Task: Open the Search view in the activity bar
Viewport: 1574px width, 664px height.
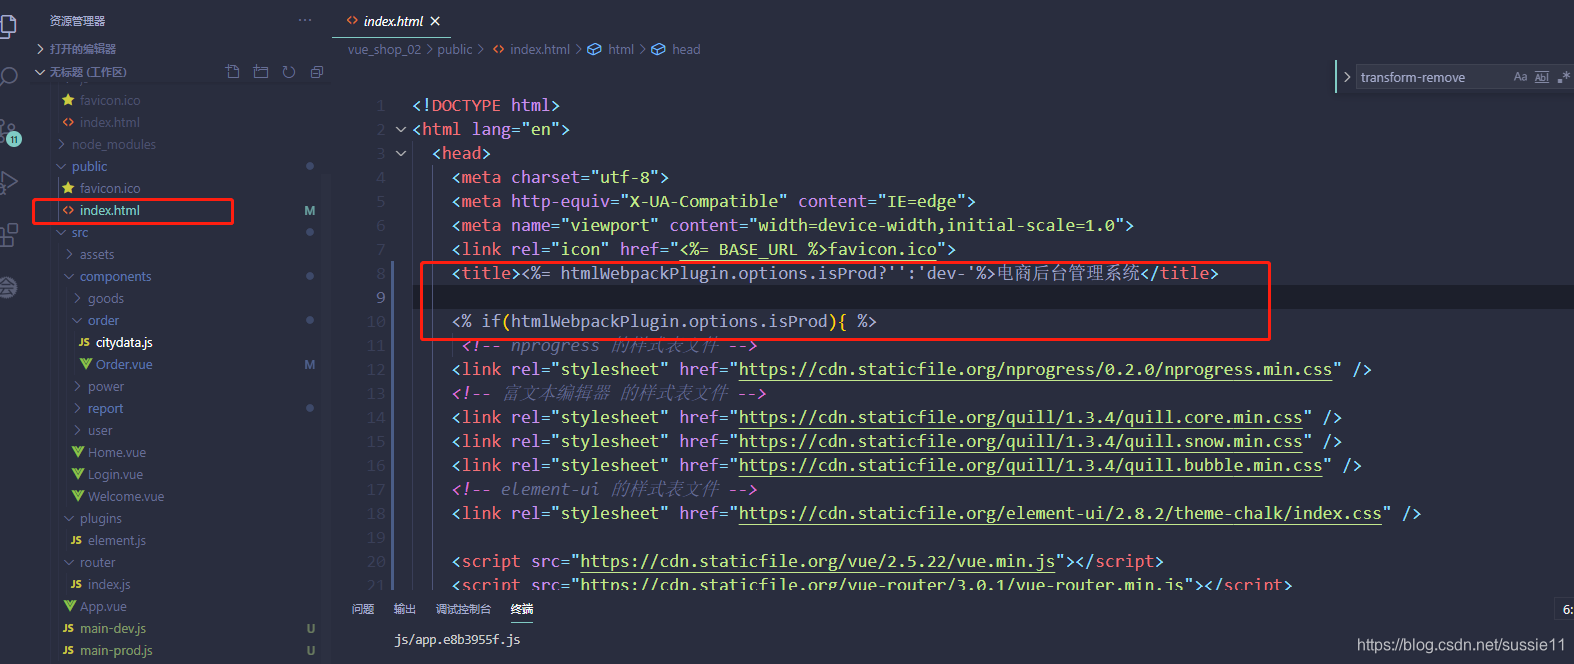Action: (x=8, y=77)
